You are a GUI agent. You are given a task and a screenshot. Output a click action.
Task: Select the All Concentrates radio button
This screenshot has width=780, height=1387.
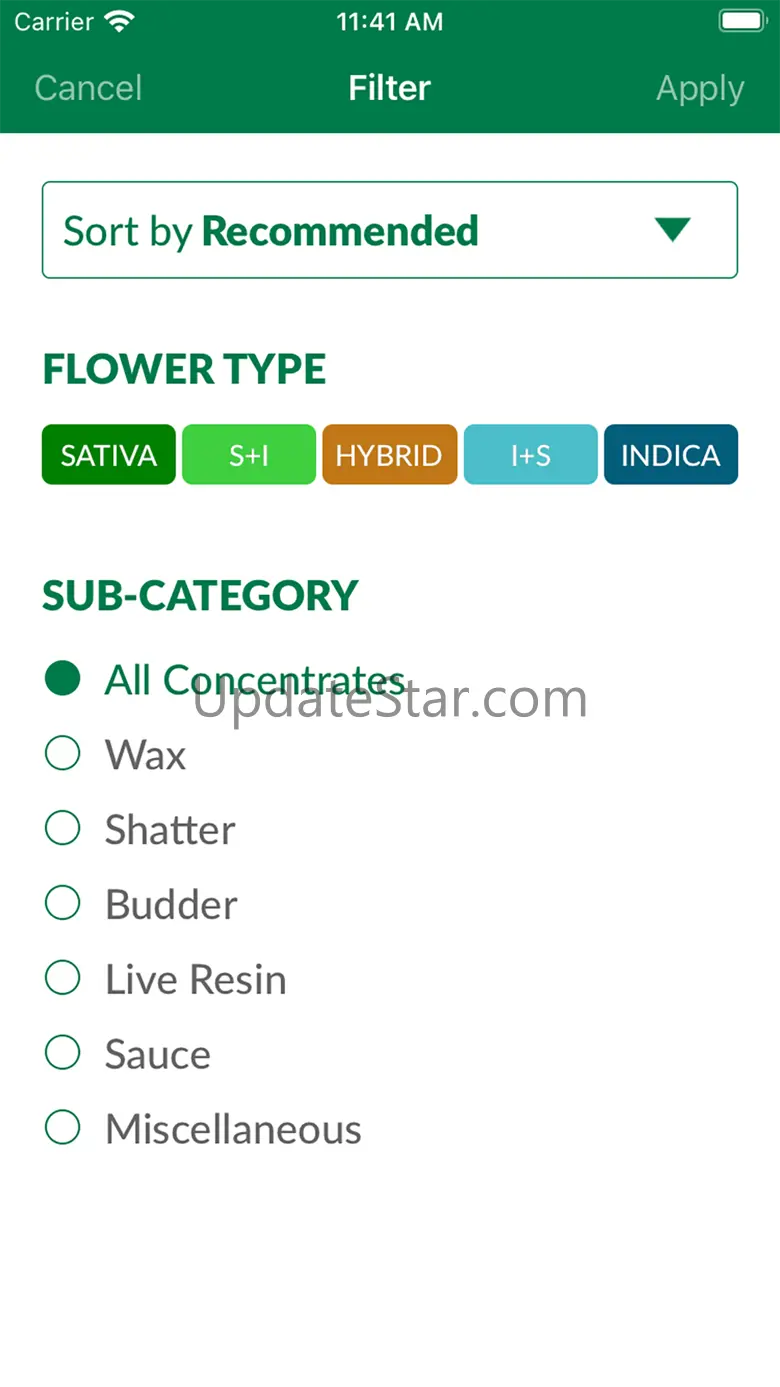tap(63, 679)
